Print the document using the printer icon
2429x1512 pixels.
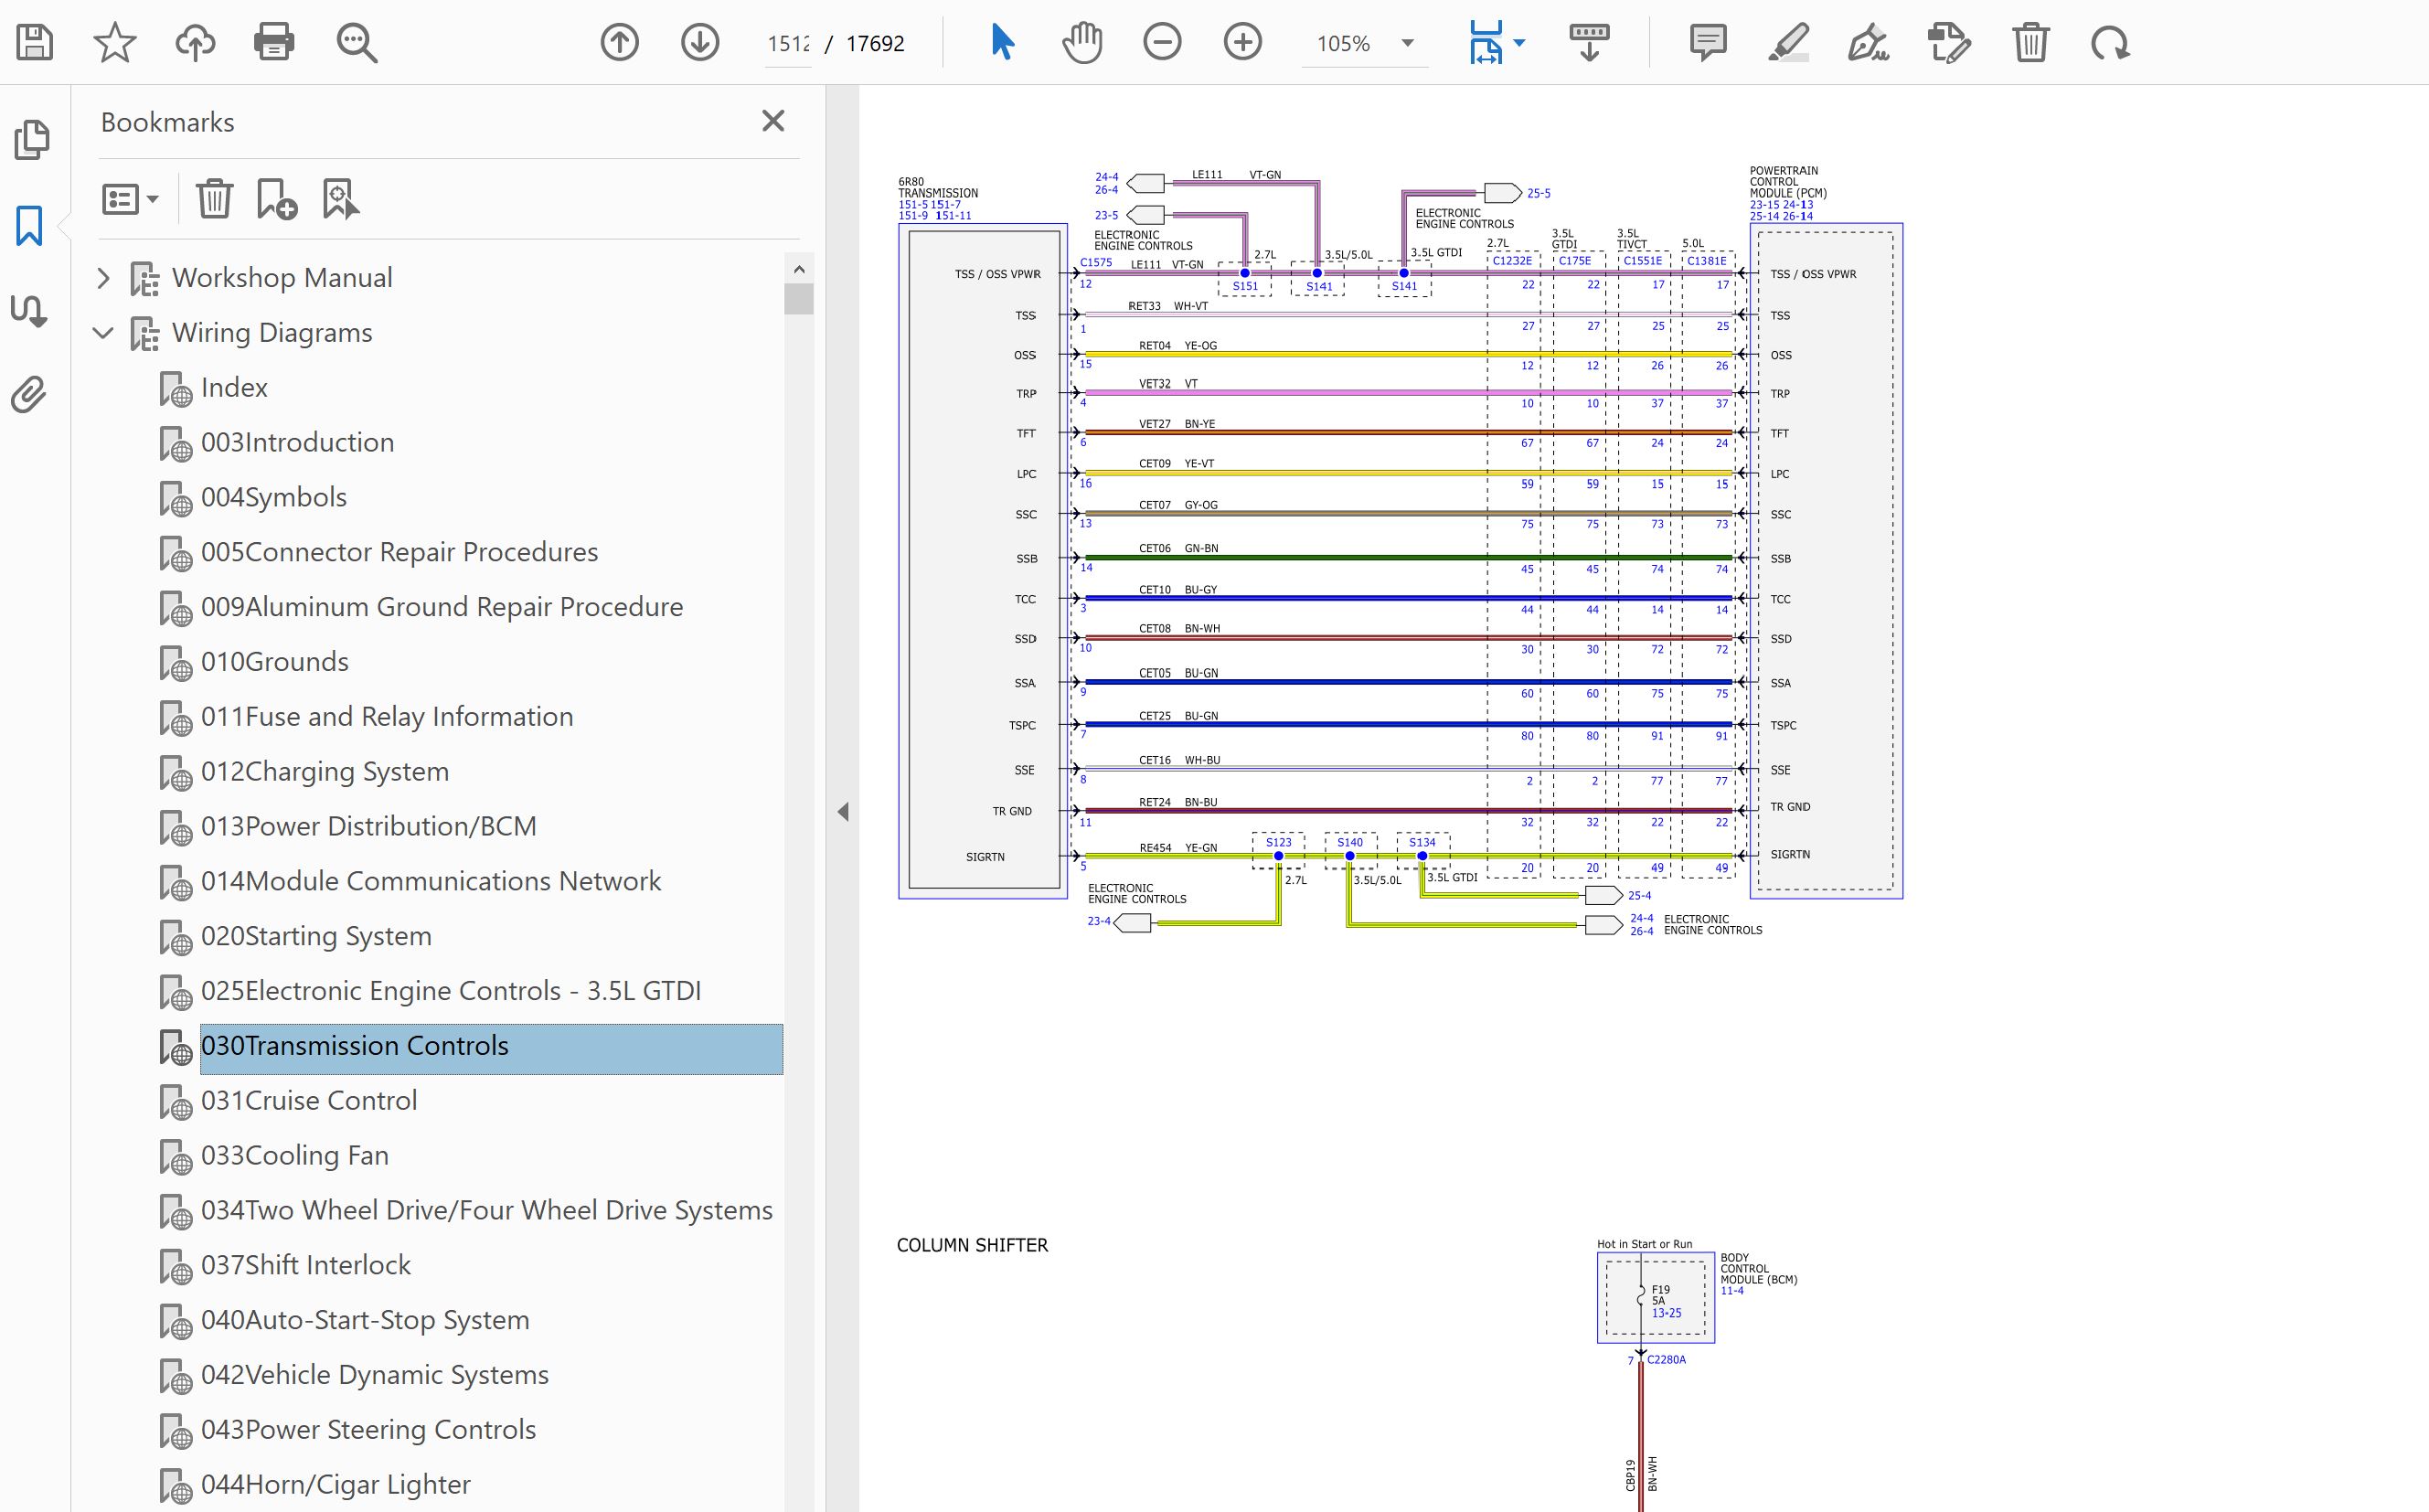273,43
